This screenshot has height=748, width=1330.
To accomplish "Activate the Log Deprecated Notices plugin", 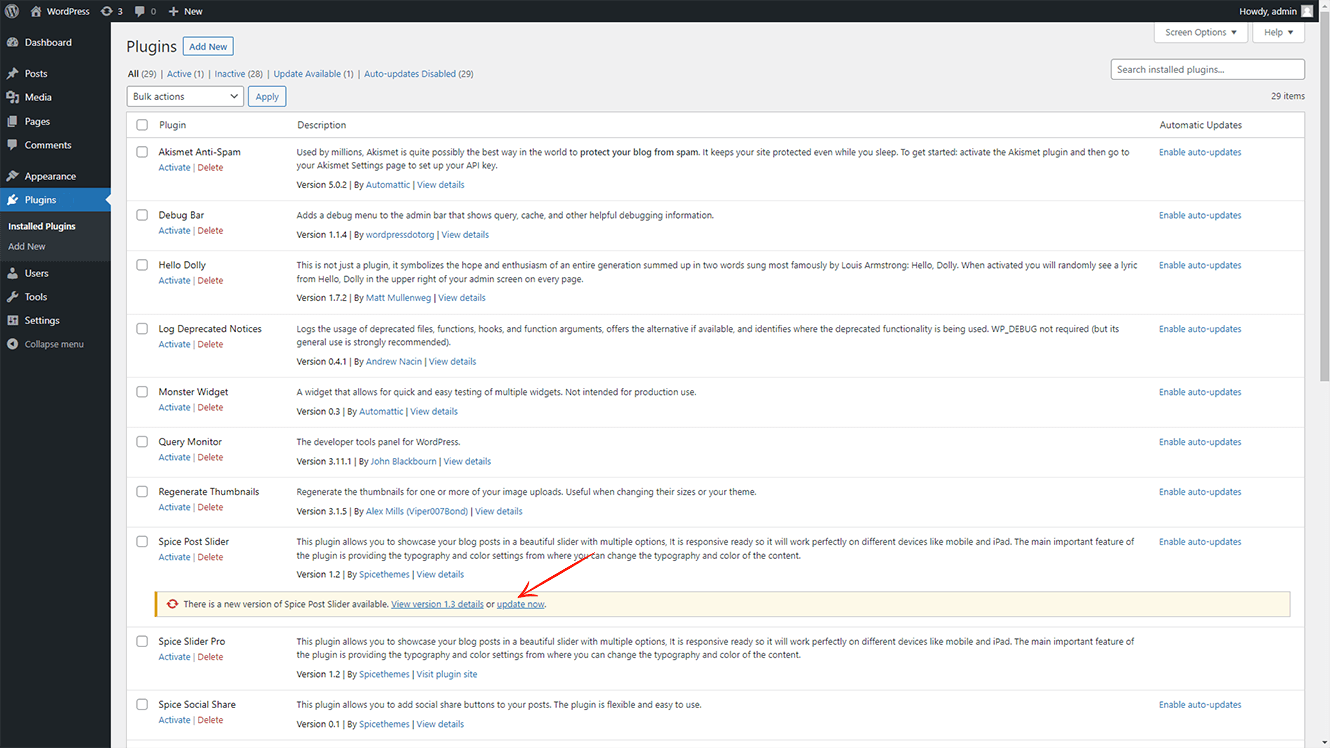I will coord(174,344).
